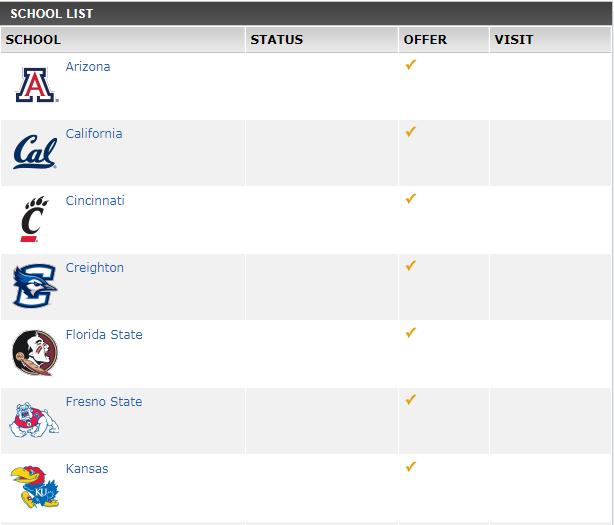This screenshot has width=614, height=525.
Task: Sort by the SCHOOL column header
Action: point(33,40)
